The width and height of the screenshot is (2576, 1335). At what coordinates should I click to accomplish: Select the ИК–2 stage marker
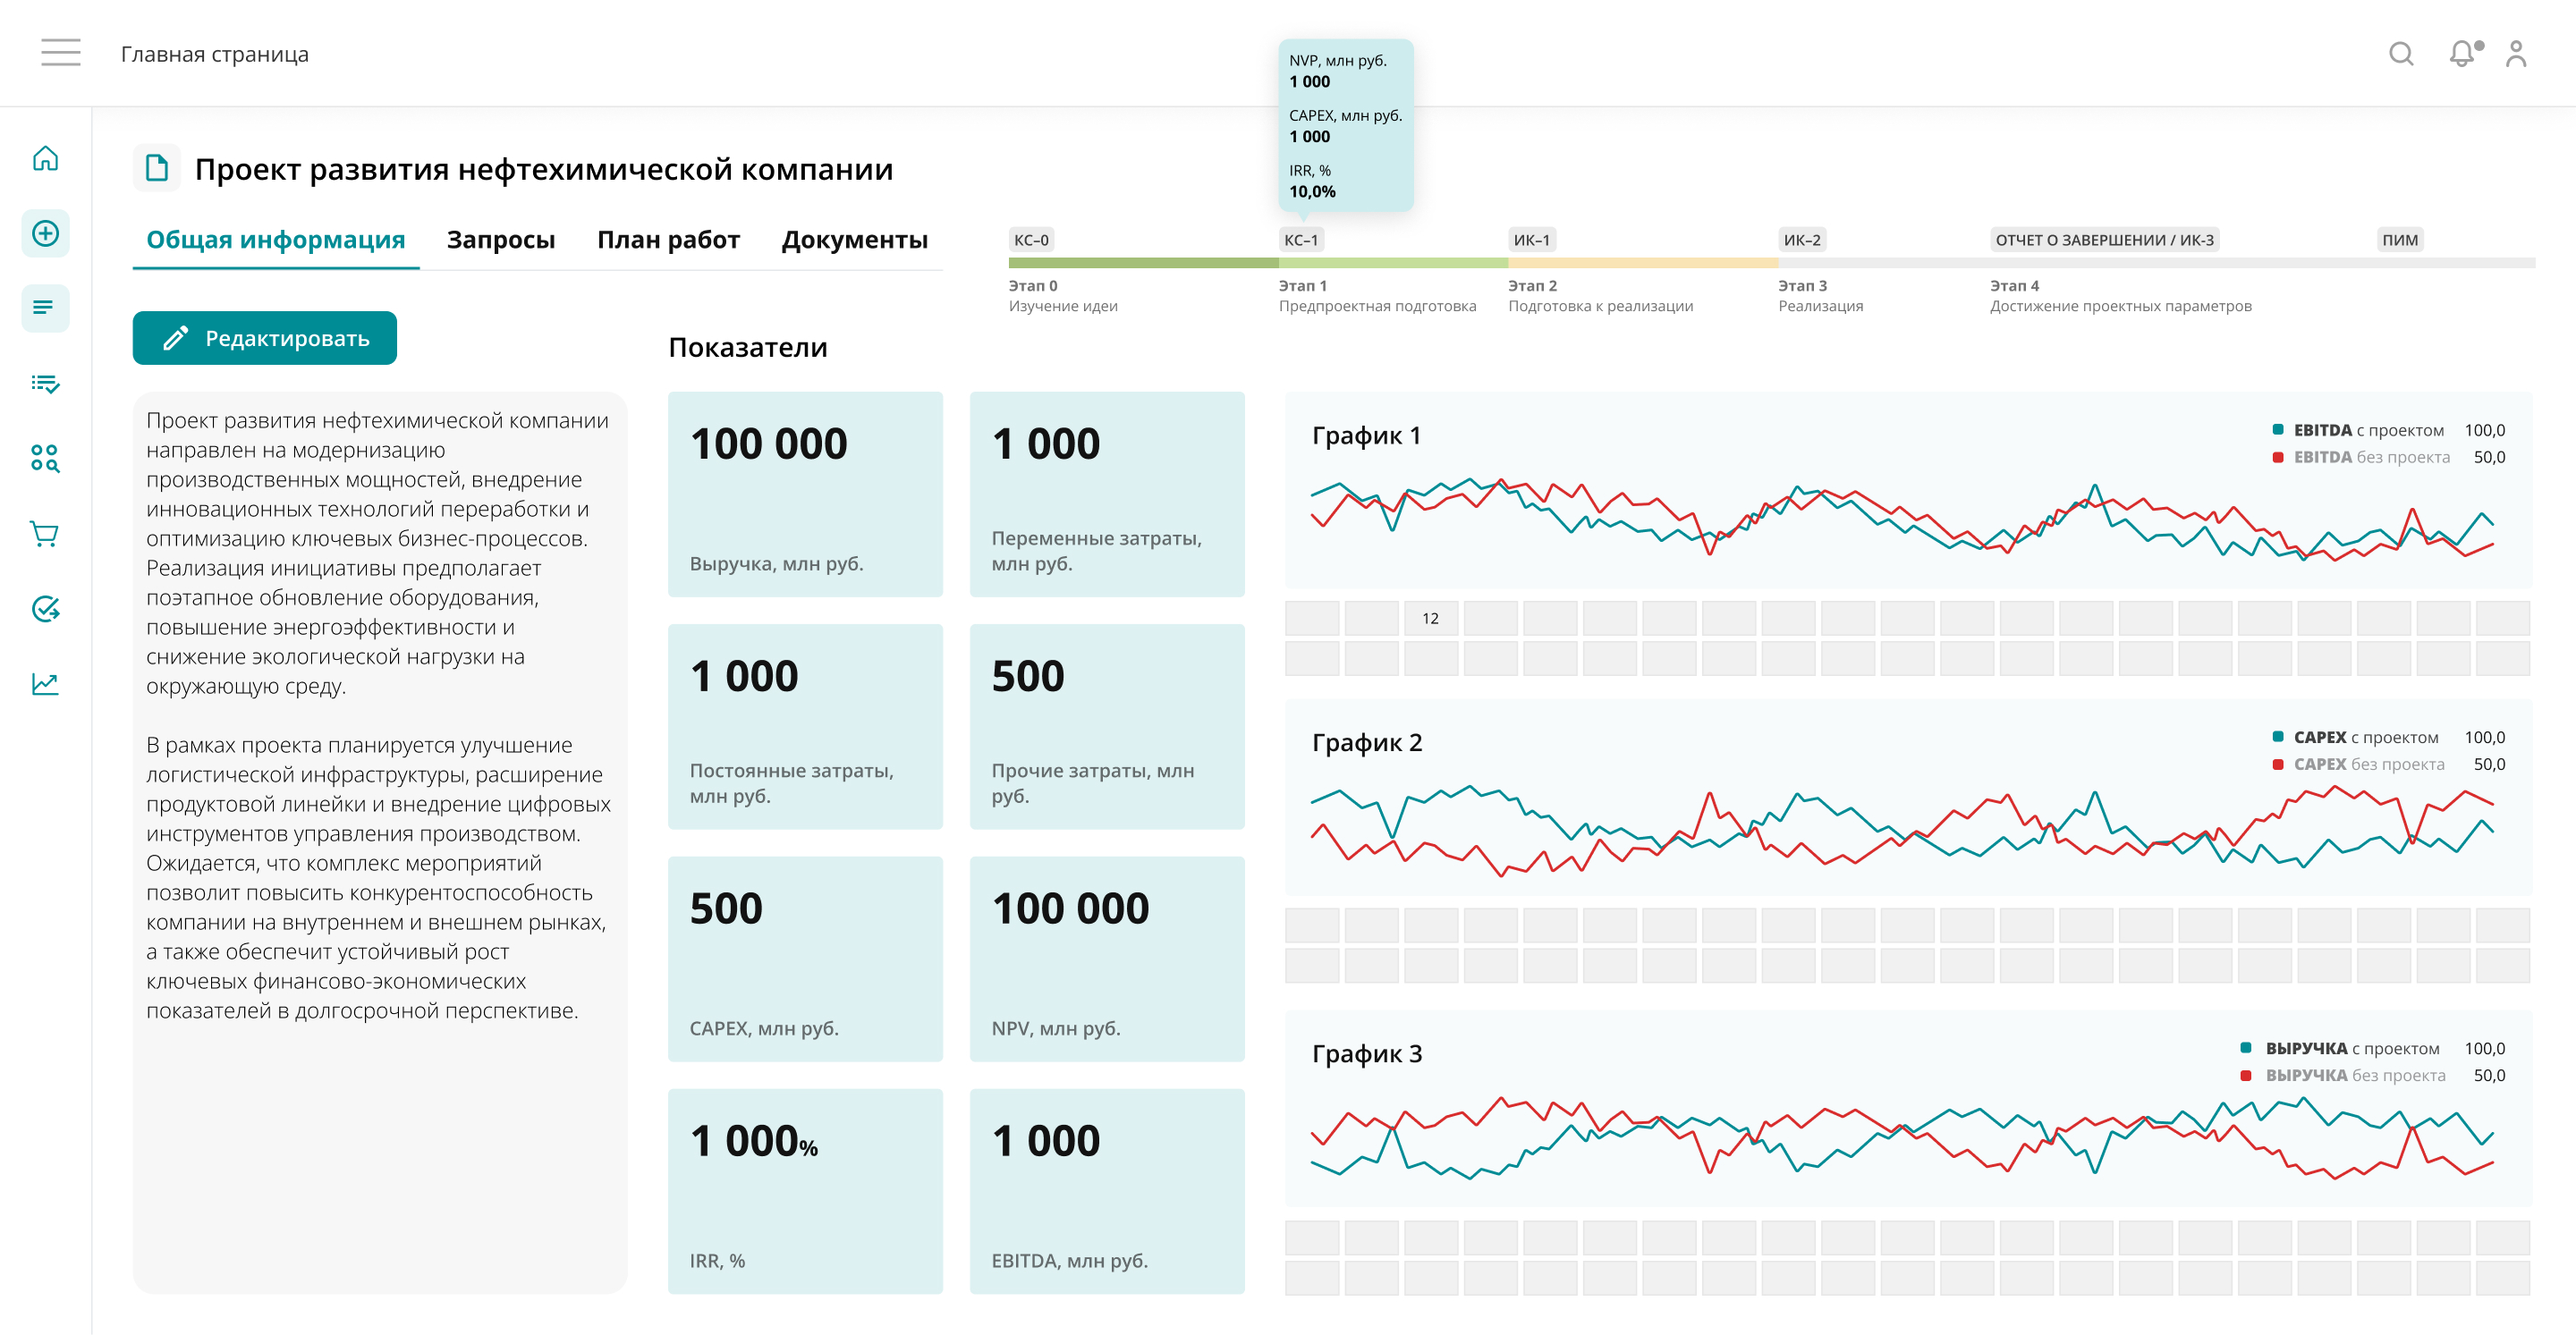click(1802, 240)
